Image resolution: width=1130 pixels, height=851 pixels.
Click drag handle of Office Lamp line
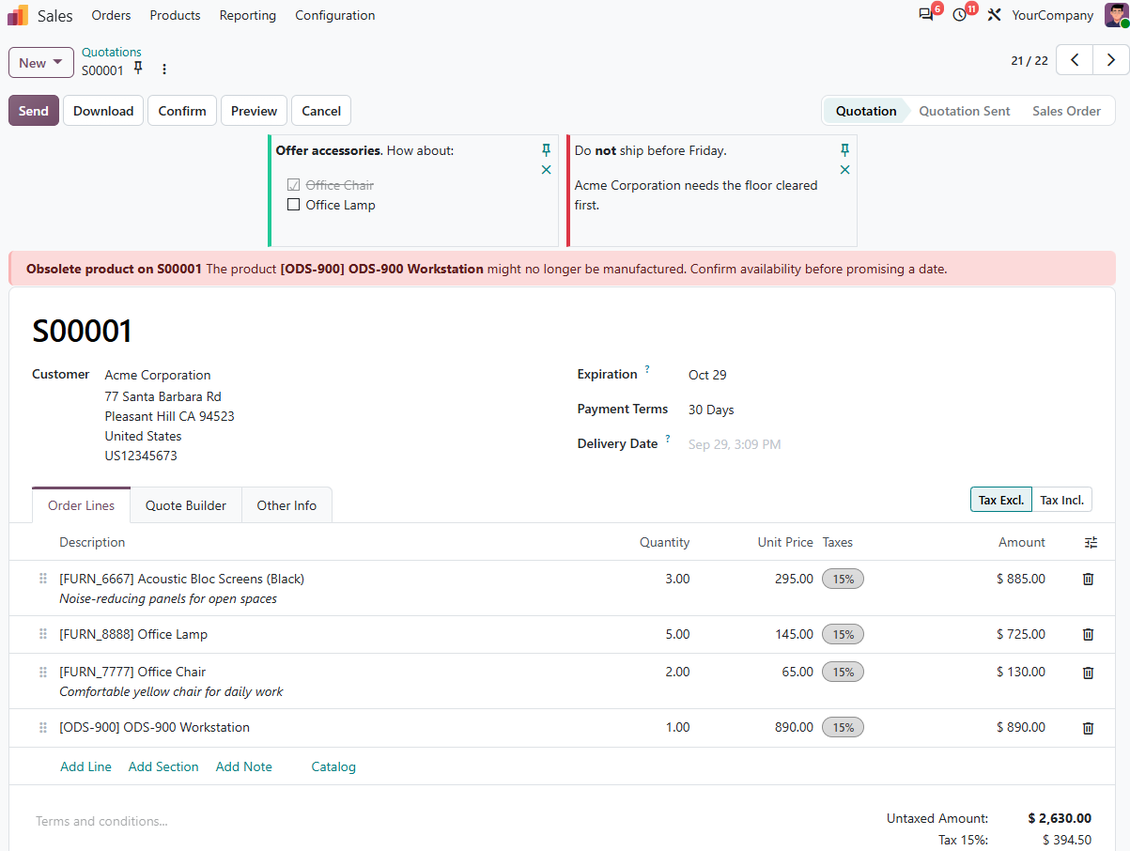click(x=43, y=634)
